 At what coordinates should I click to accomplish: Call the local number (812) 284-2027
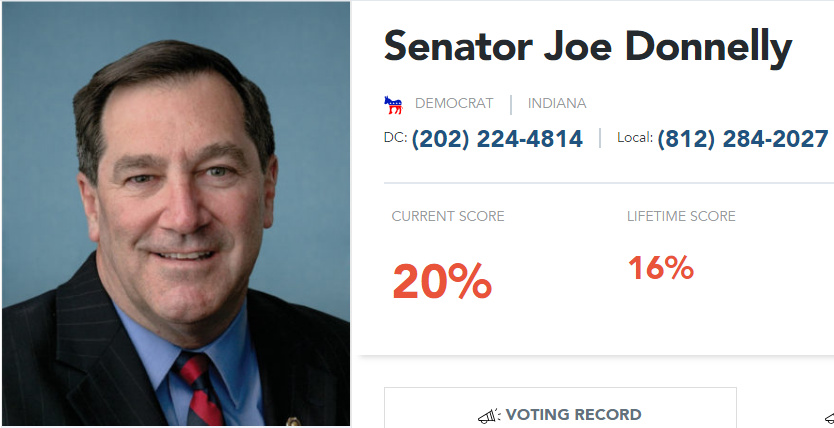pyautogui.click(x=743, y=139)
